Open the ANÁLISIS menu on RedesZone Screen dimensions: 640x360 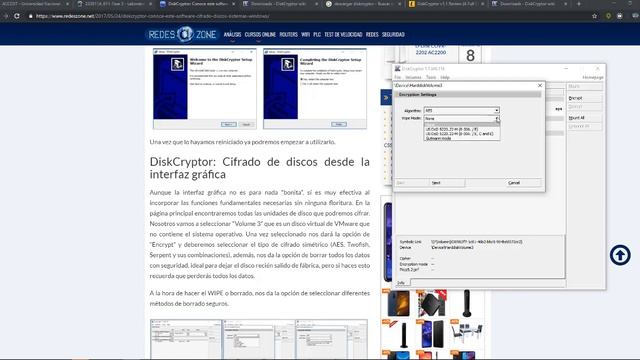pyautogui.click(x=232, y=35)
